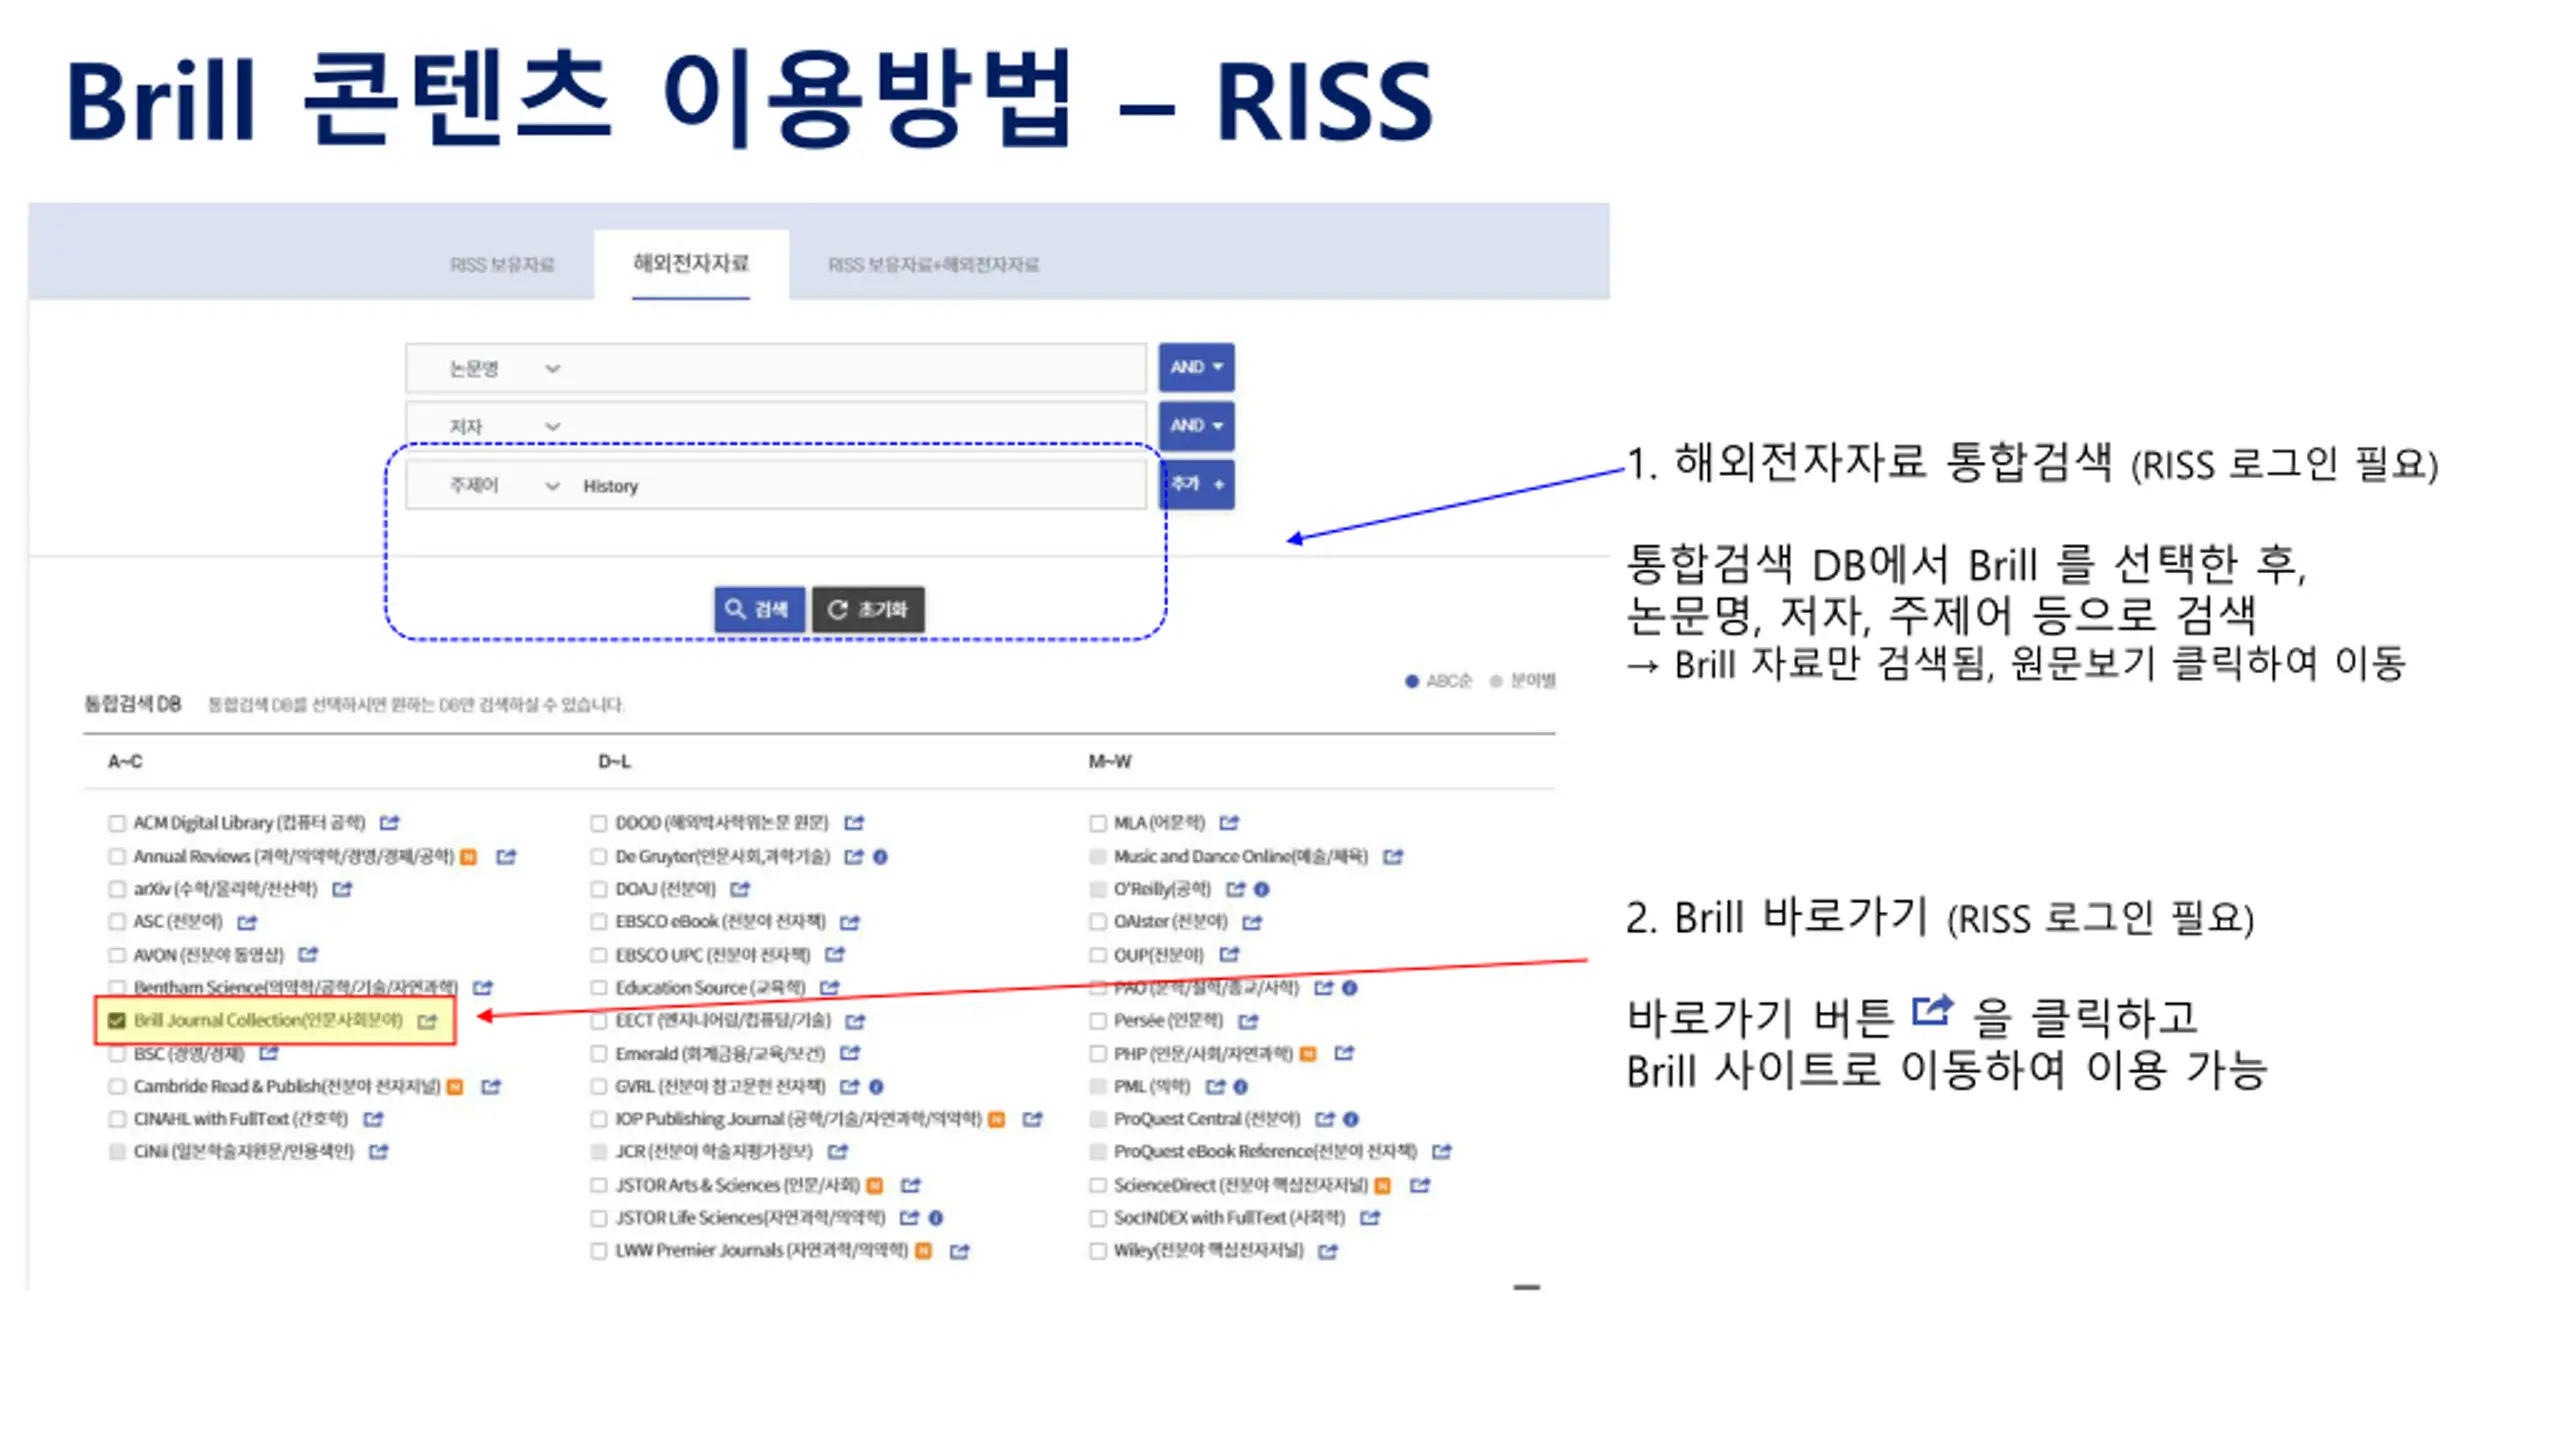Viewport: 2560px width, 1440px height.
Task: Select 해외전자자료 tab
Action: click(691, 264)
